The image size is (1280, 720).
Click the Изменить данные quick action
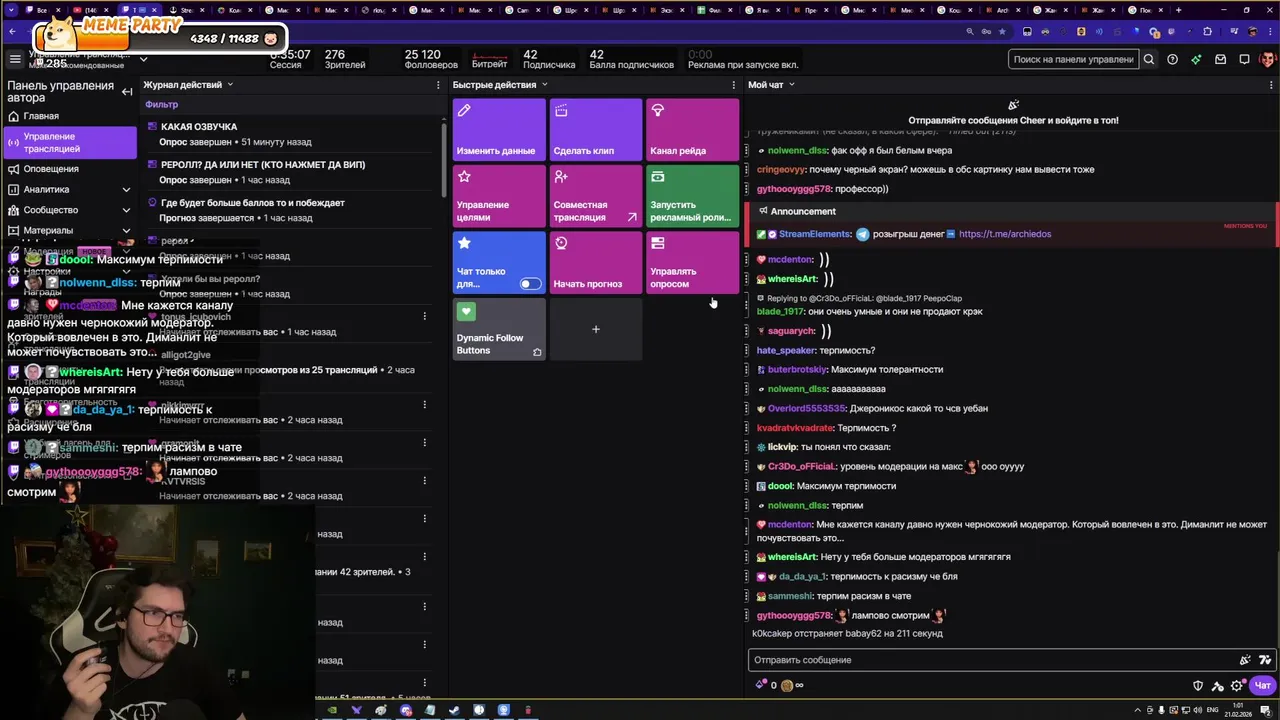click(499, 129)
